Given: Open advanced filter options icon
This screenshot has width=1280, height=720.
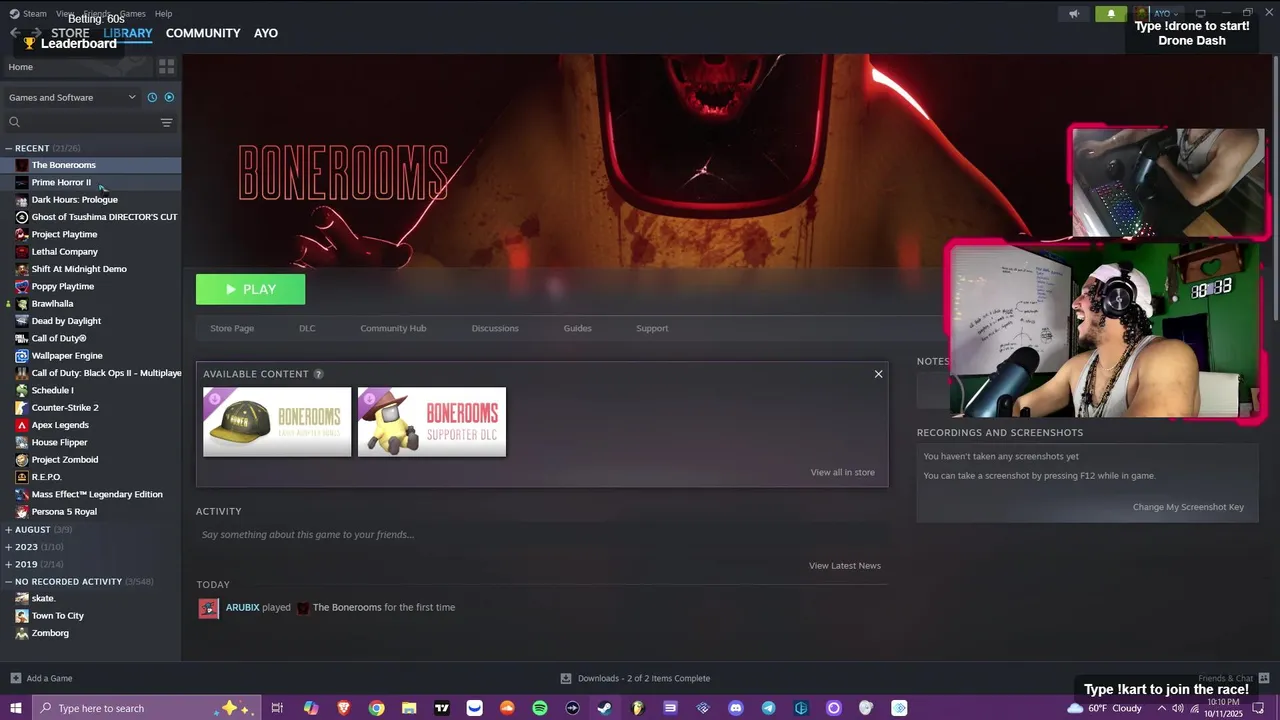Looking at the screenshot, I should point(167,122).
